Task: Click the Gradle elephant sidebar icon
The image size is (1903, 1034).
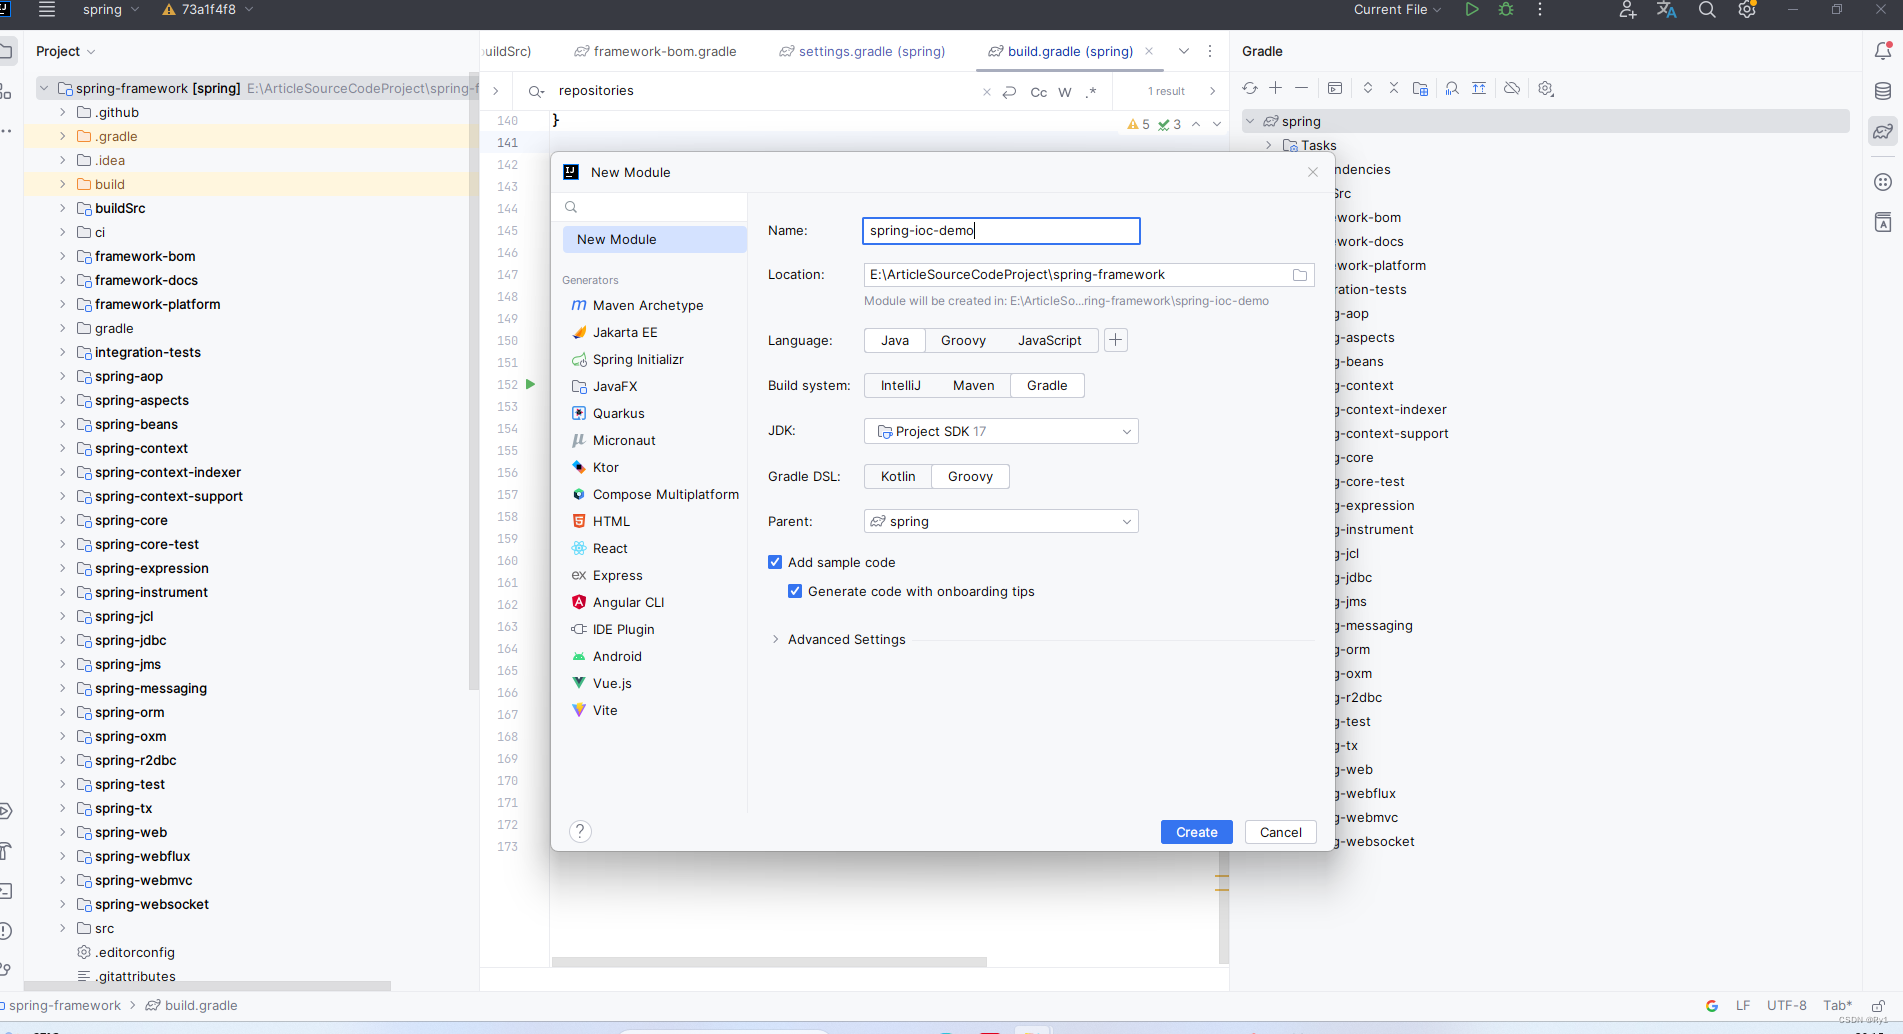Action: click(x=1883, y=131)
